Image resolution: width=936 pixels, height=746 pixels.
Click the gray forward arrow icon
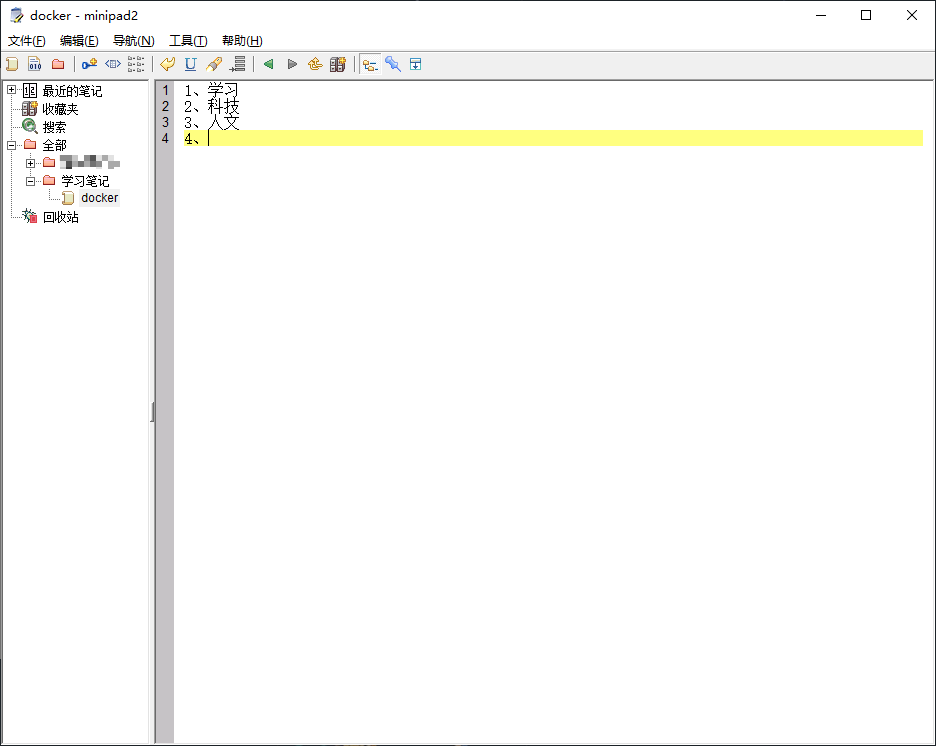pos(292,64)
